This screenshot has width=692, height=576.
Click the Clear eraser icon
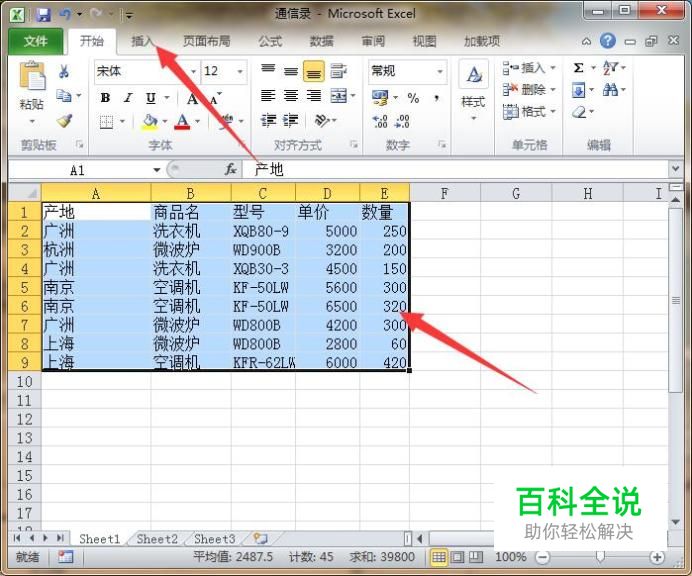coord(579,112)
